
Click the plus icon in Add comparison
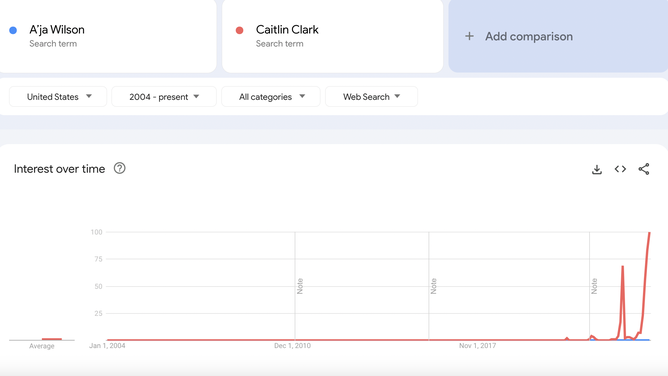click(x=469, y=36)
